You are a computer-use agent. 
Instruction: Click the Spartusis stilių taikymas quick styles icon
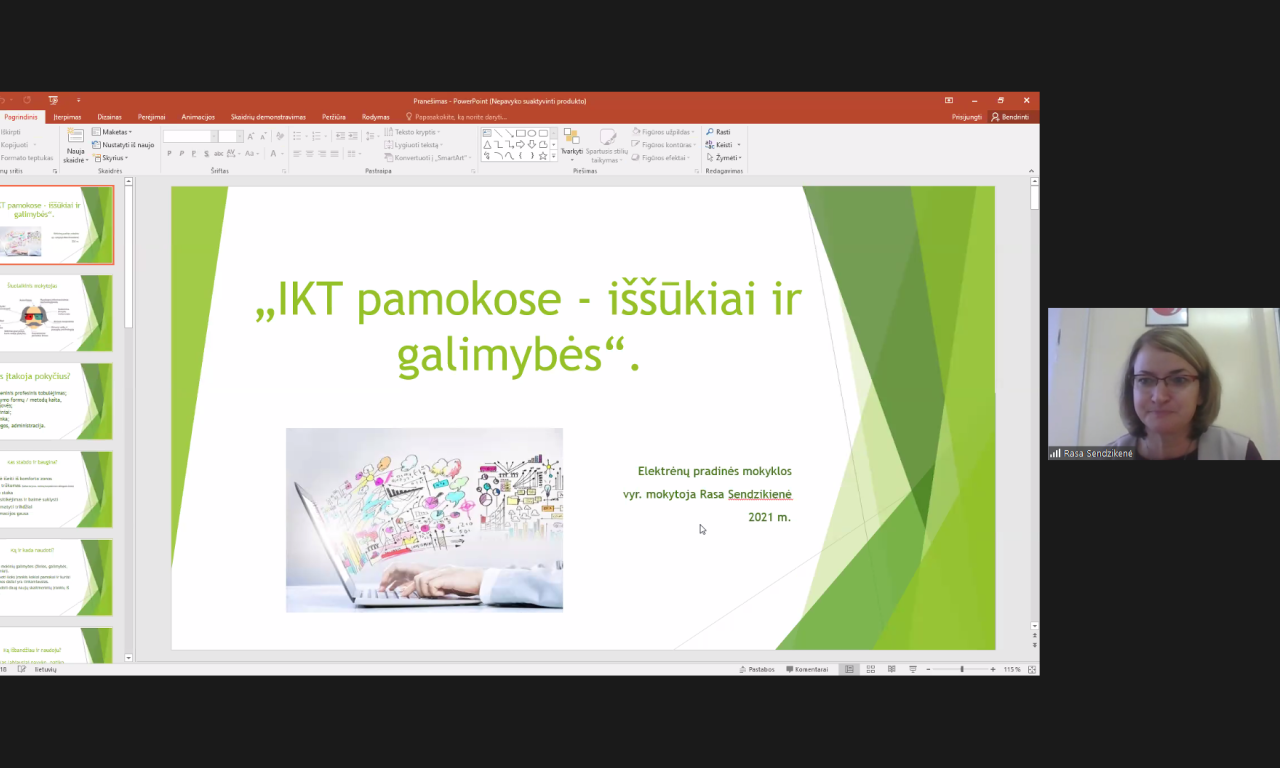pos(607,137)
